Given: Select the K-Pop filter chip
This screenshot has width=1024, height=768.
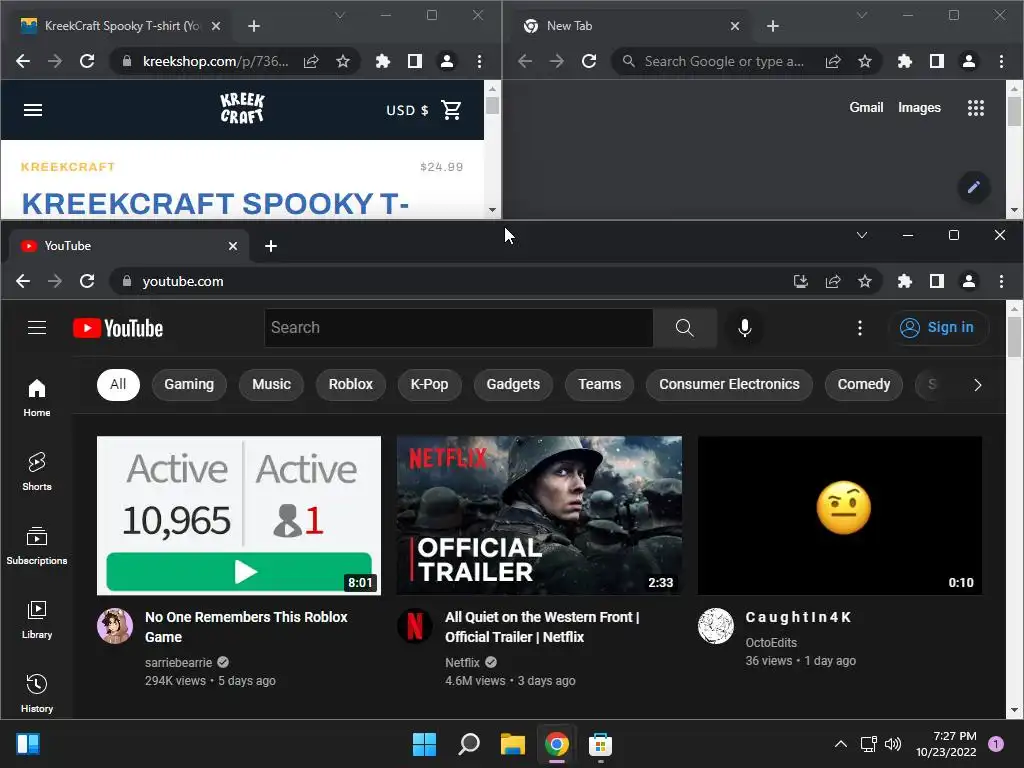Looking at the screenshot, I should tap(429, 385).
